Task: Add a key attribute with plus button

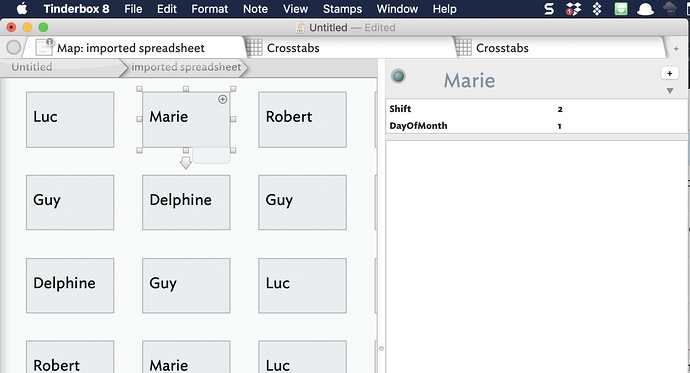Action: coord(669,73)
